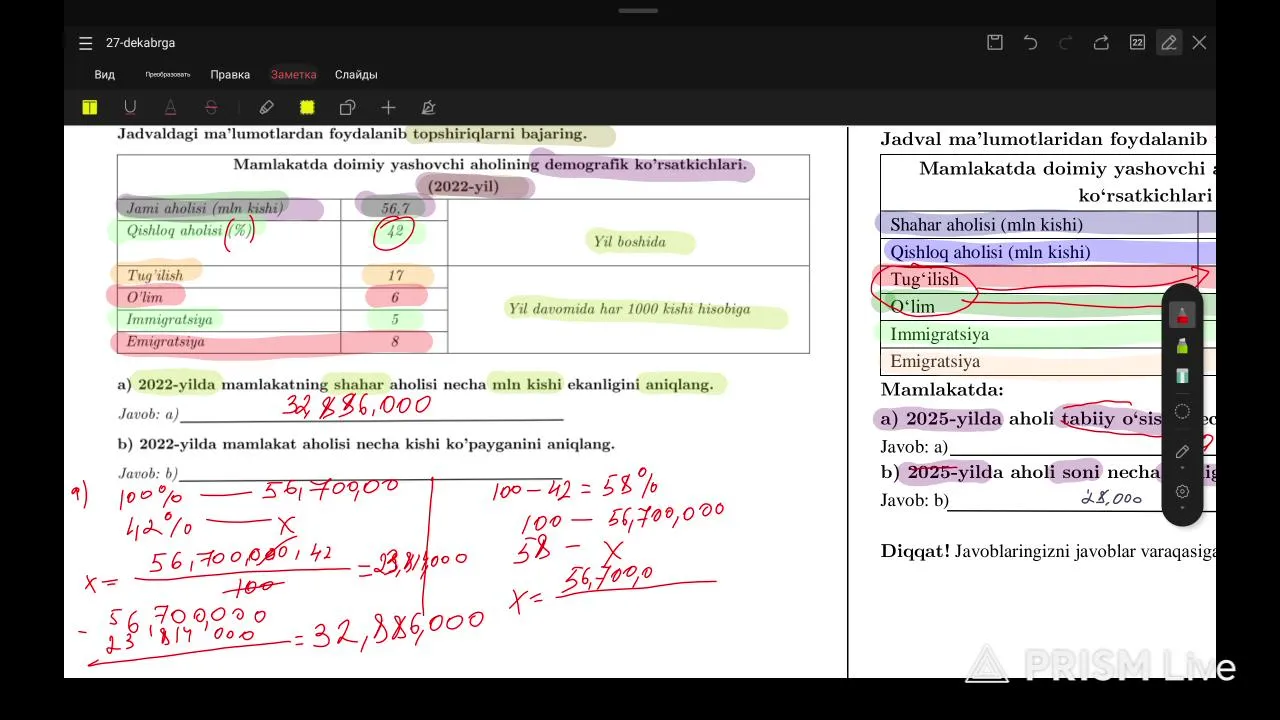This screenshot has width=1280, height=720.
Task: Choose the underline annotation tool
Action: [x=130, y=108]
